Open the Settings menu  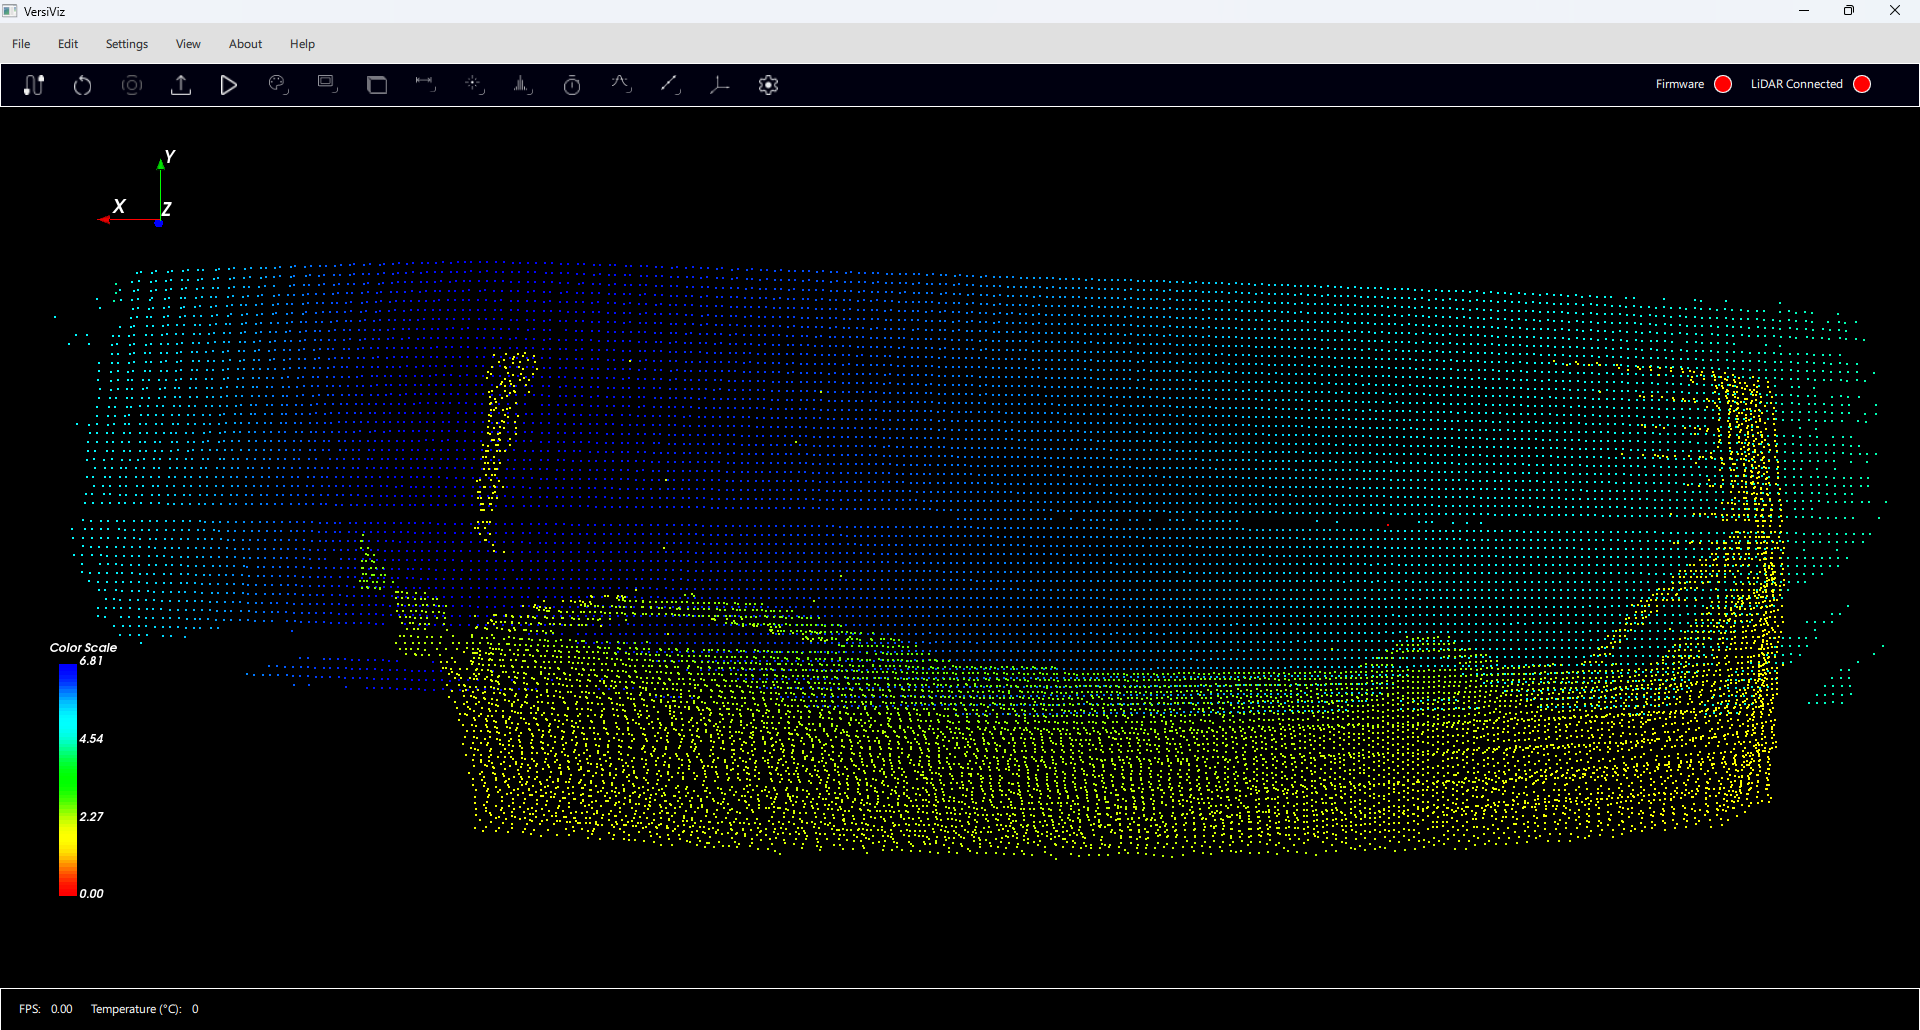coord(127,44)
